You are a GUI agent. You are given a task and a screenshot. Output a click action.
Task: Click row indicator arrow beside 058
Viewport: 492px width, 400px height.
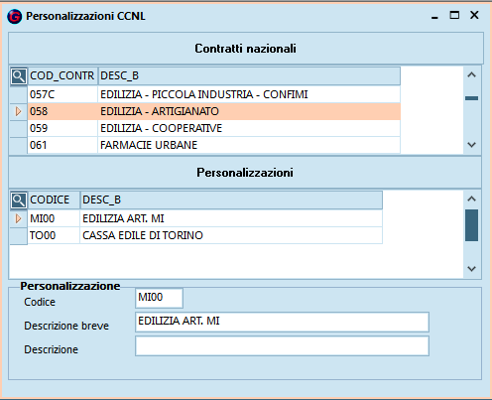pos(18,111)
